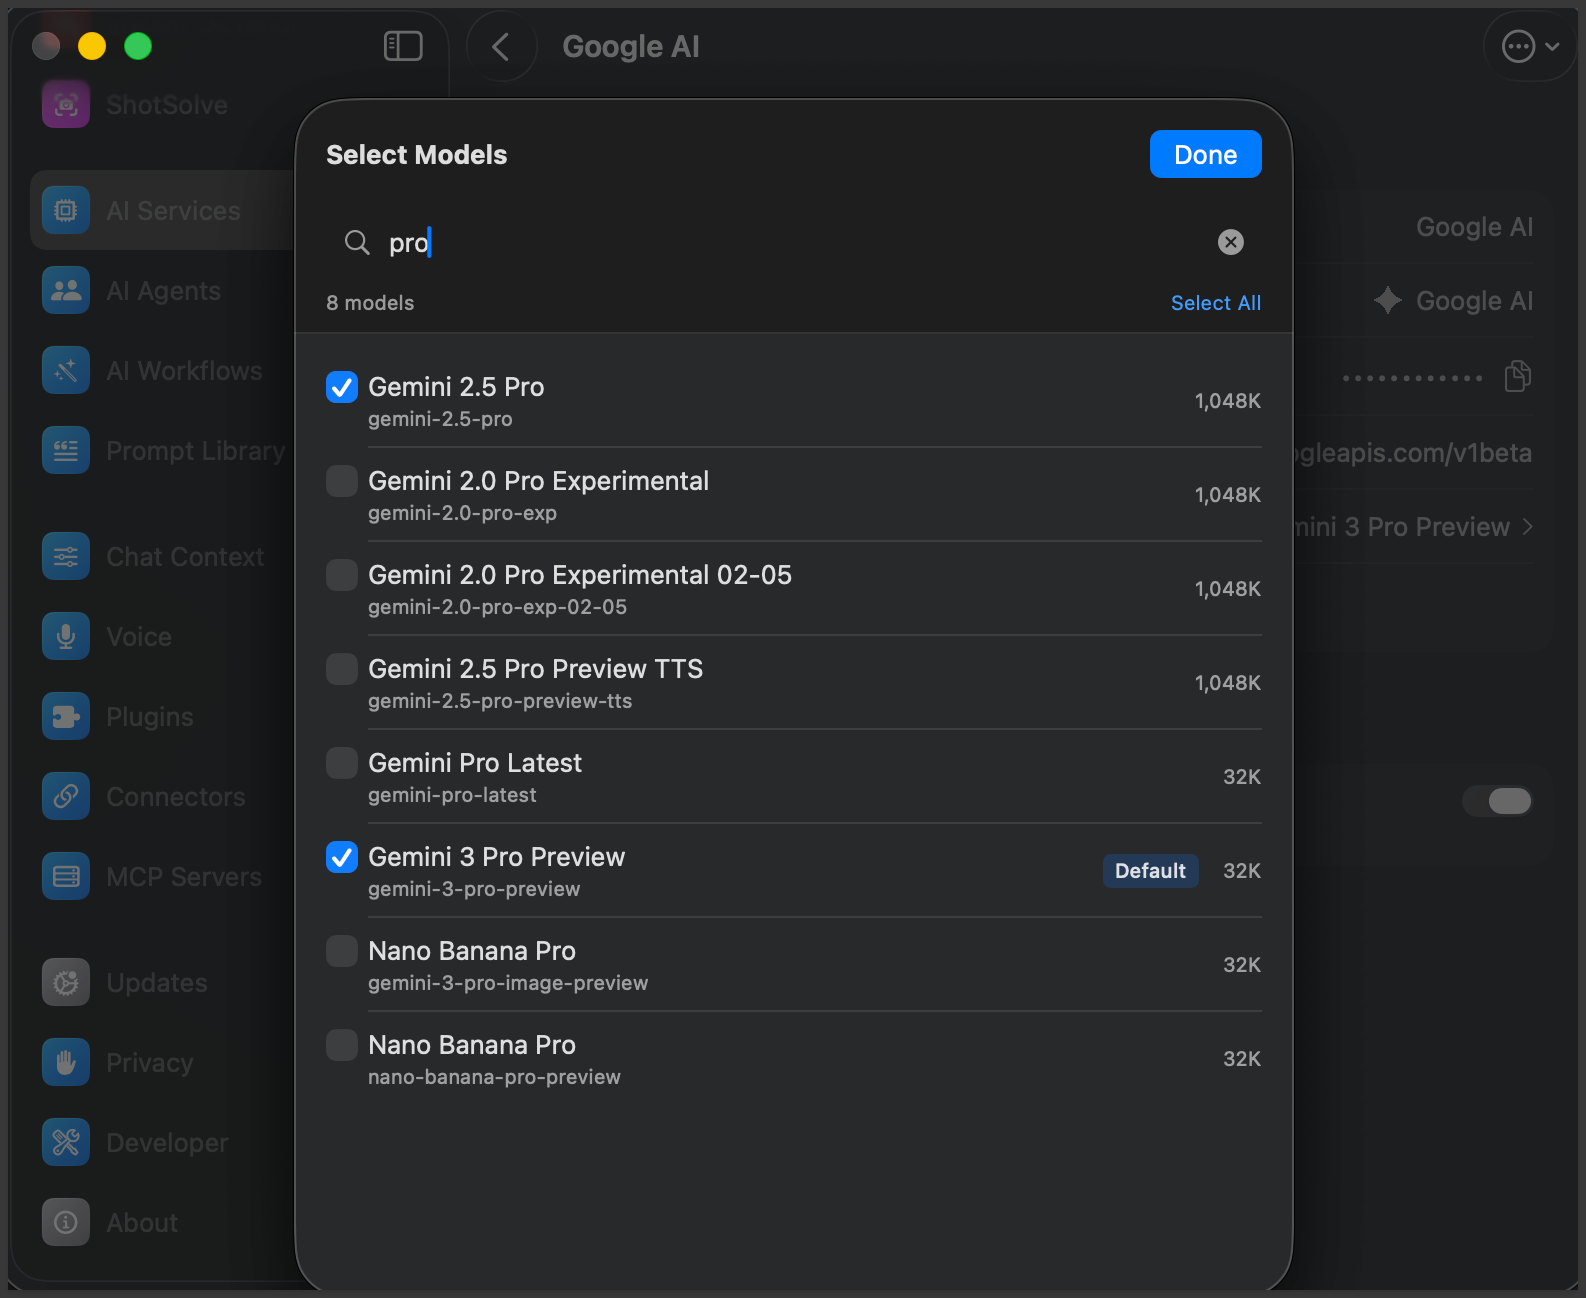The image size is (1586, 1298).
Task: Click the ShotSolve app icon
Action: pos(66,104)
